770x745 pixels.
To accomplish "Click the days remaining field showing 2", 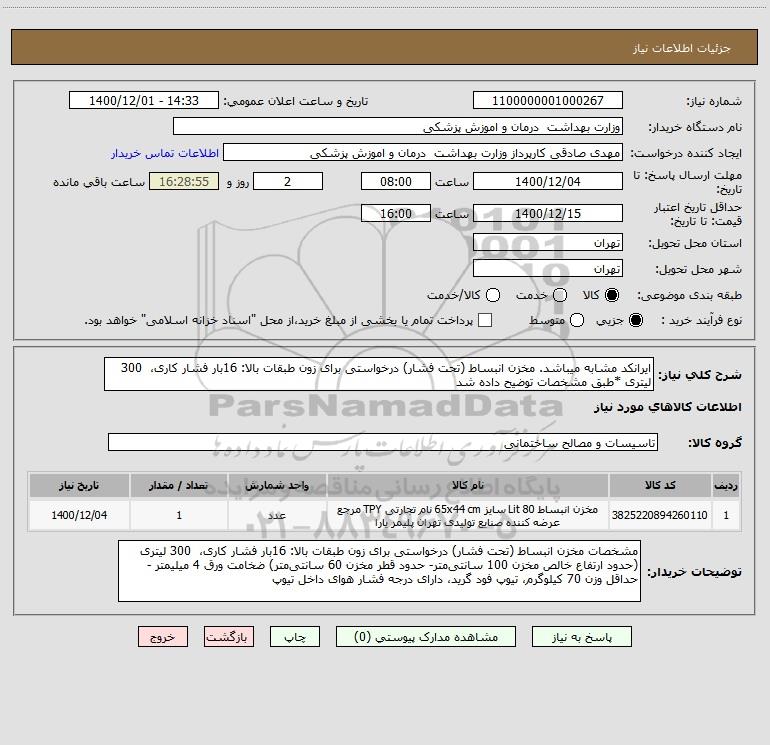I will pyautogui.click(x=288, y=181).
